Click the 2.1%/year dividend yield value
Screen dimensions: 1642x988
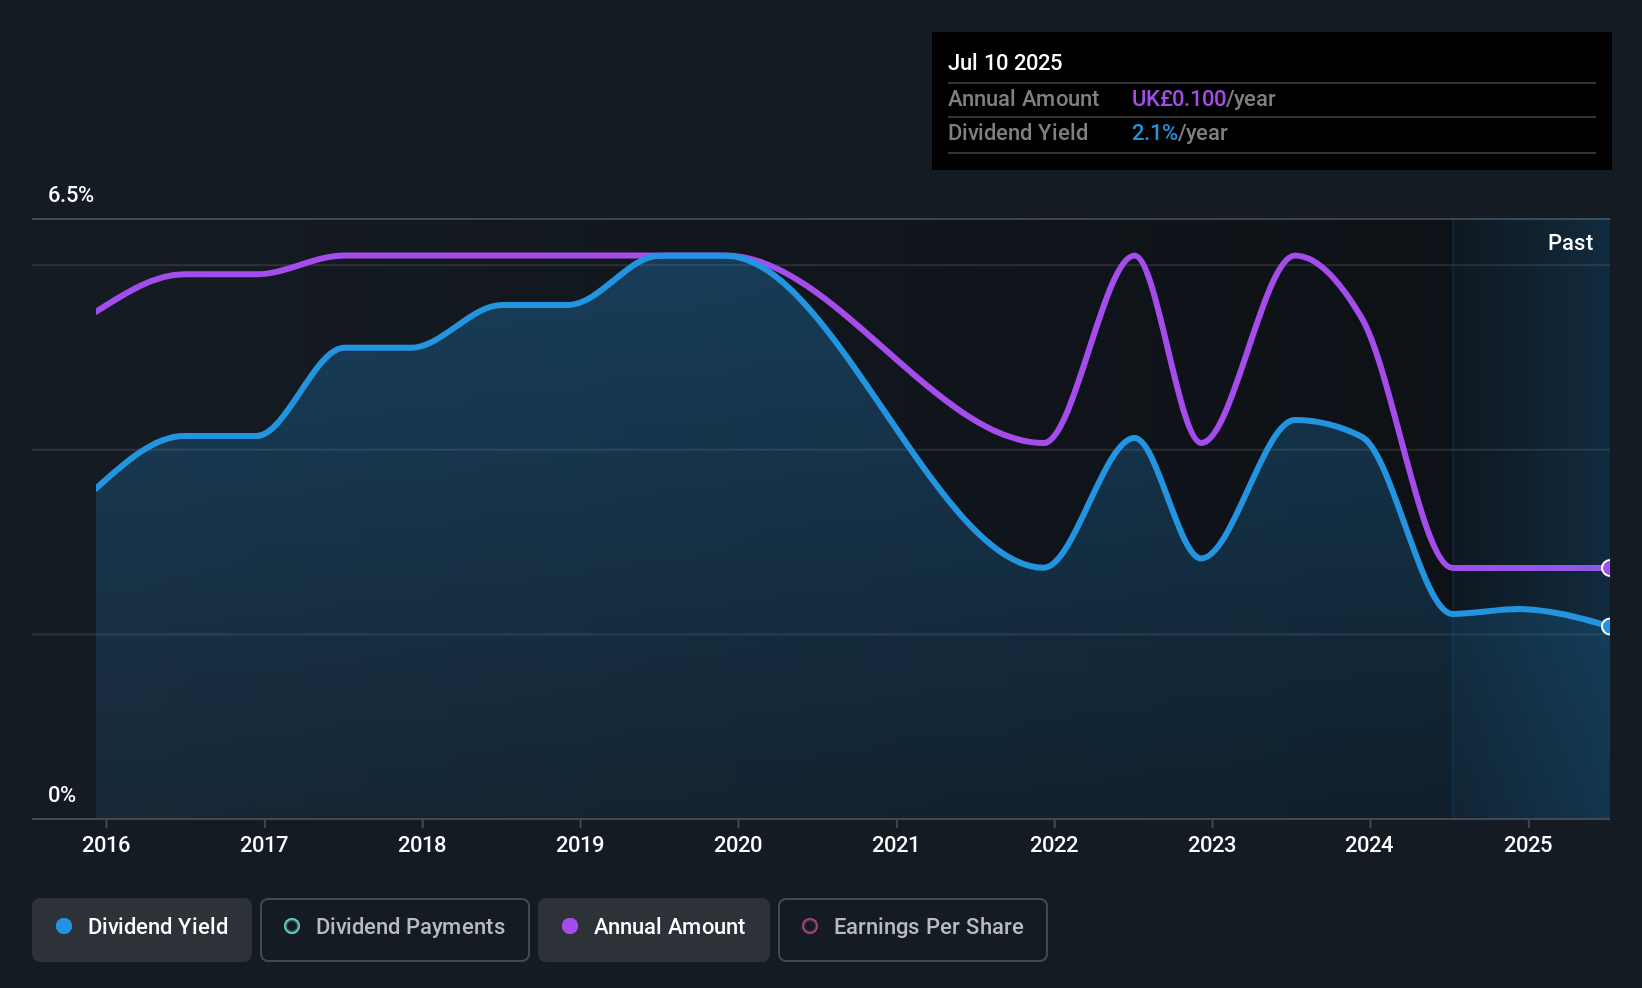pyautogui.click(x=1179, y=133)
